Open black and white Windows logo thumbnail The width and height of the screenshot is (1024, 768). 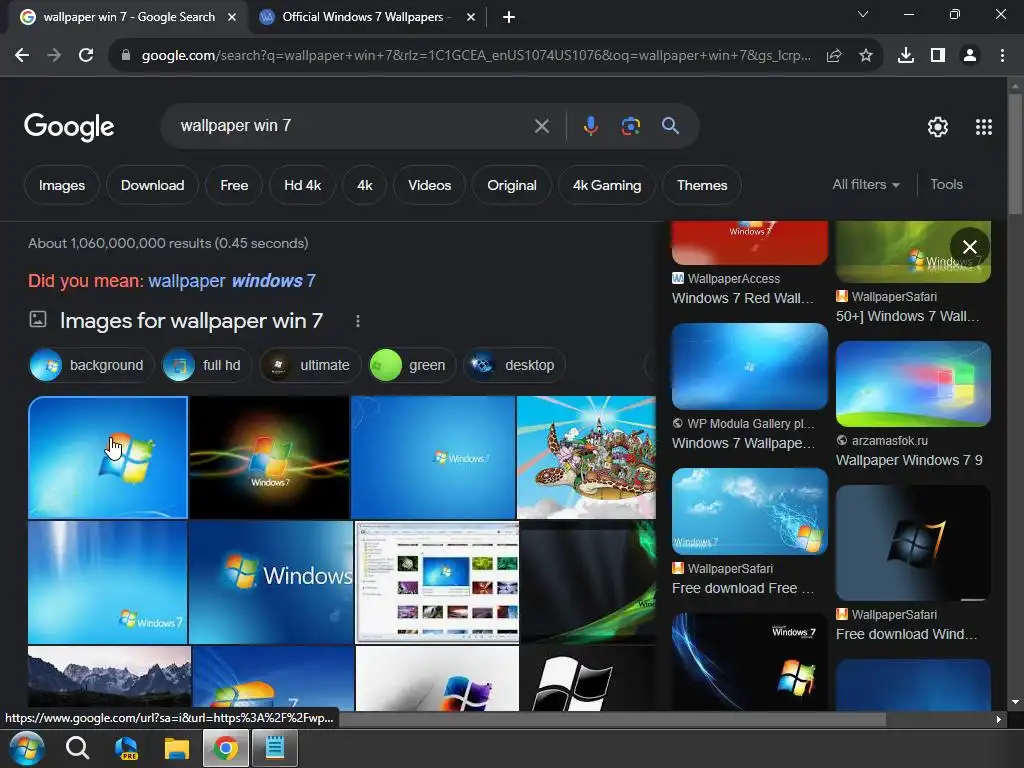(587, 678)
